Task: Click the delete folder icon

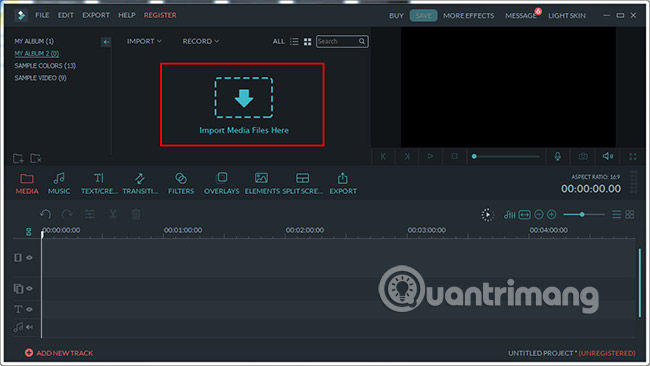Action: point(36,158)
